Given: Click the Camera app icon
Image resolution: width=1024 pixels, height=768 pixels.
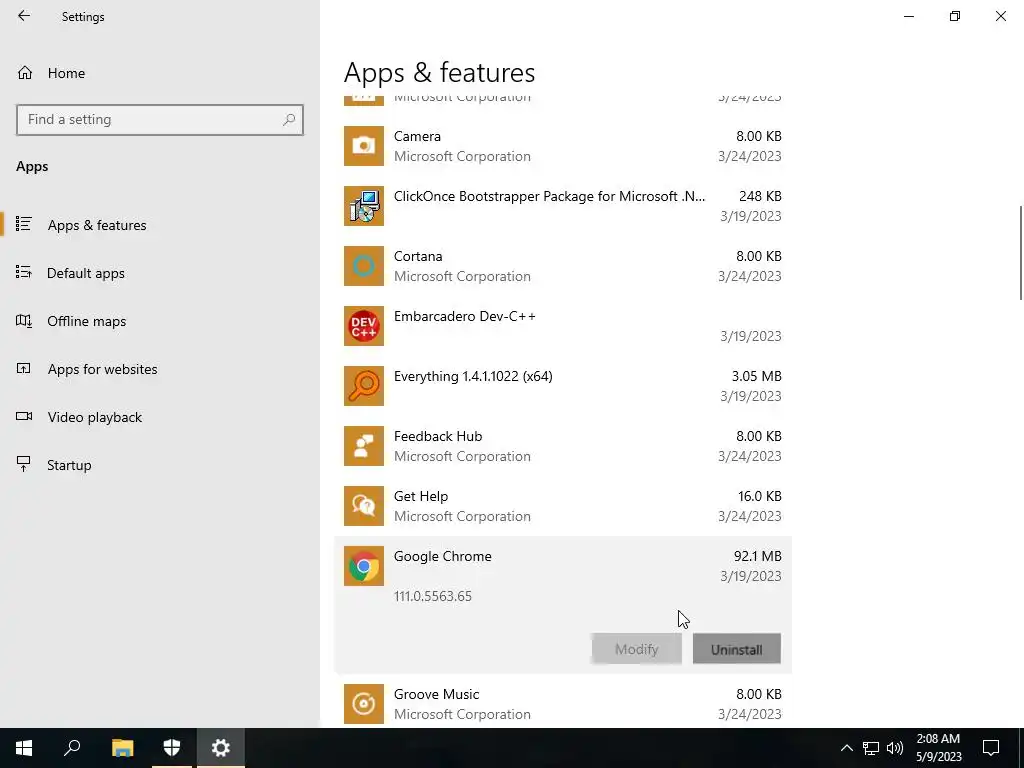Looking at the screenshot, I should tap(364, 146).
